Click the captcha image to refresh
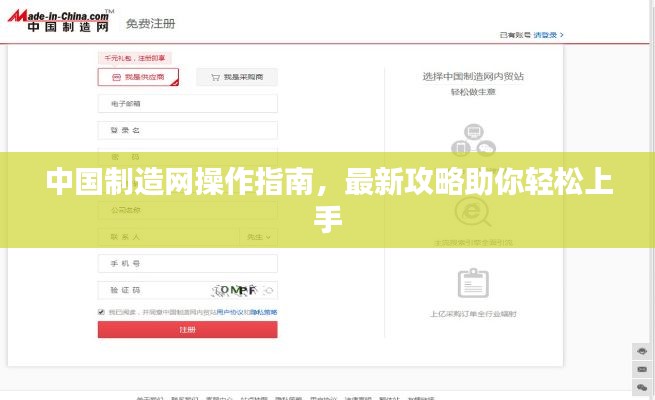Image resolution: width=655 pixels, height=400 pixels. tap(235, 290)
